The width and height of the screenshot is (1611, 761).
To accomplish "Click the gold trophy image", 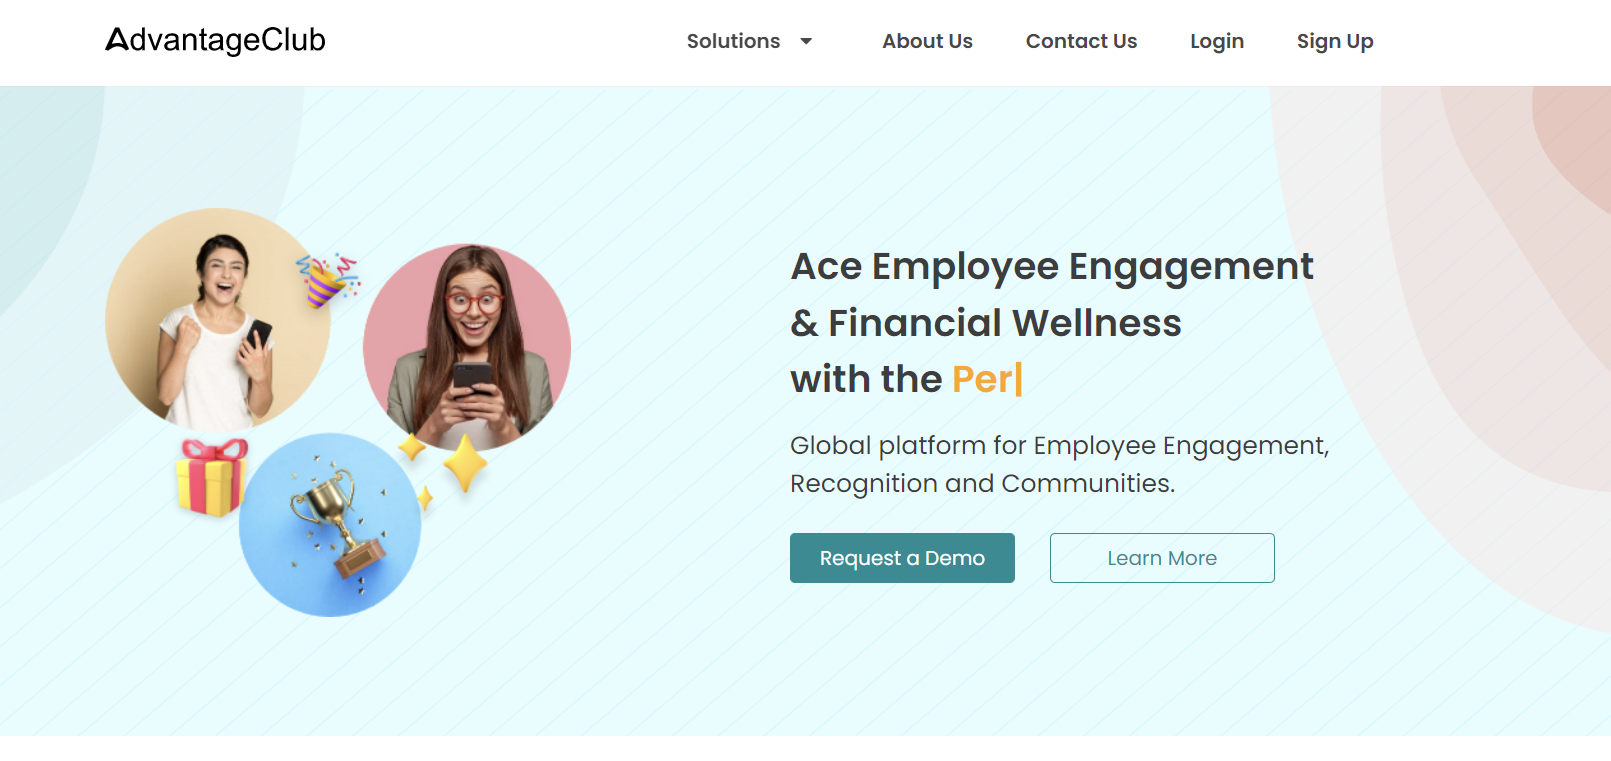I will tap(336, 521).
